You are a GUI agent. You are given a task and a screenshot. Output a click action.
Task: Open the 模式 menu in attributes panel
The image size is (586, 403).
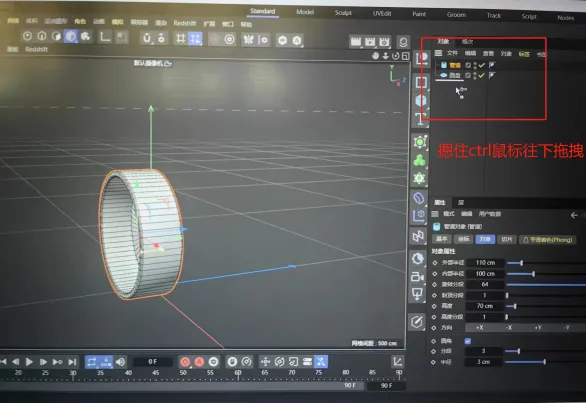[448, 214]
